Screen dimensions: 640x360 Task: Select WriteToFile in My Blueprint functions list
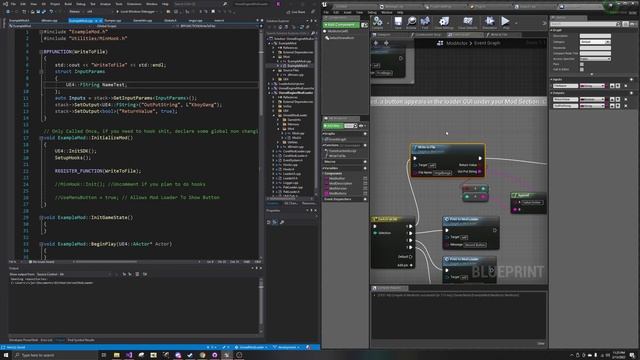click(337, 156)
